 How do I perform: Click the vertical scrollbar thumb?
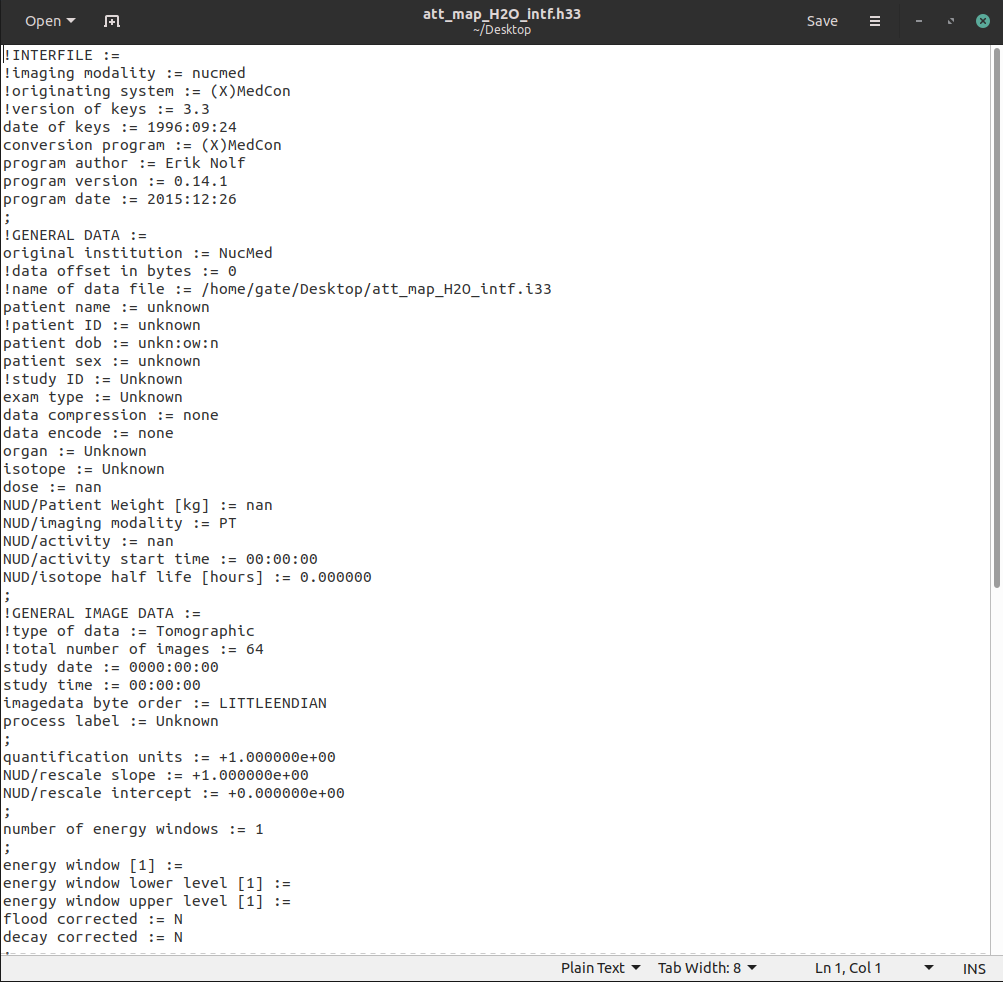point(996,318)
